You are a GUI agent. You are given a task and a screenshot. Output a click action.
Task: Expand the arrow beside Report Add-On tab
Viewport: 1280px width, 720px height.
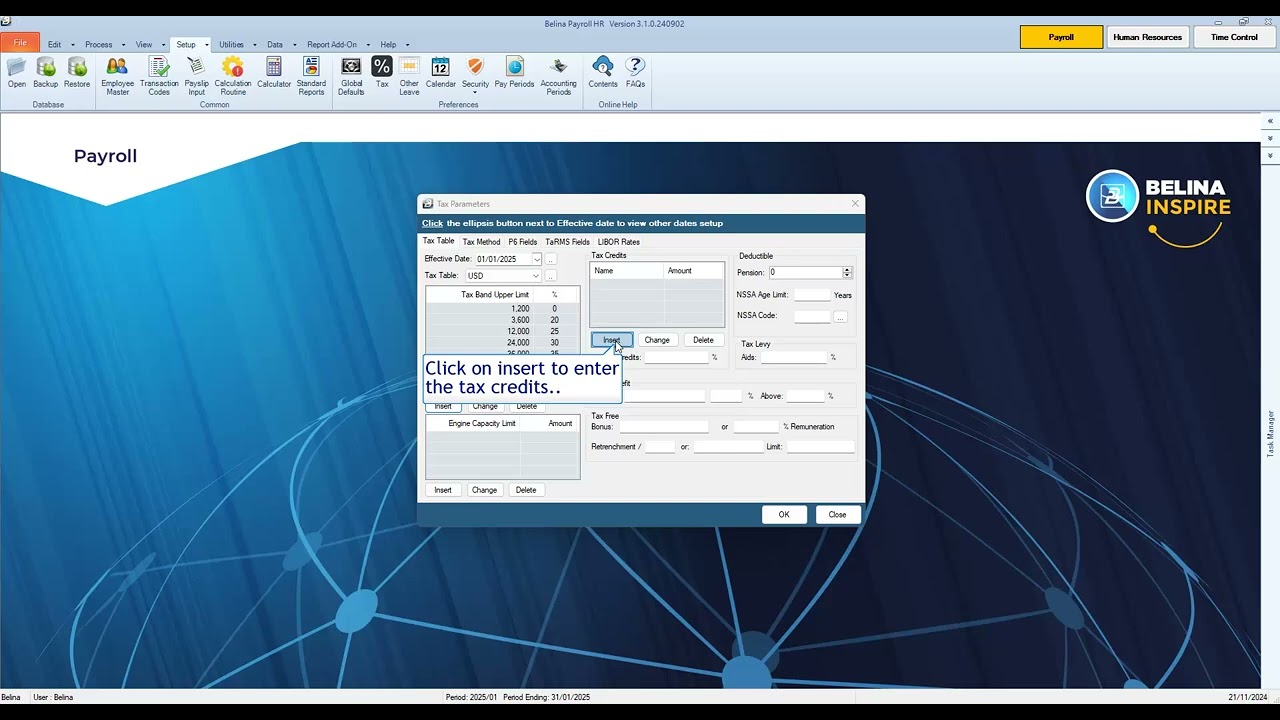(368, 45)
